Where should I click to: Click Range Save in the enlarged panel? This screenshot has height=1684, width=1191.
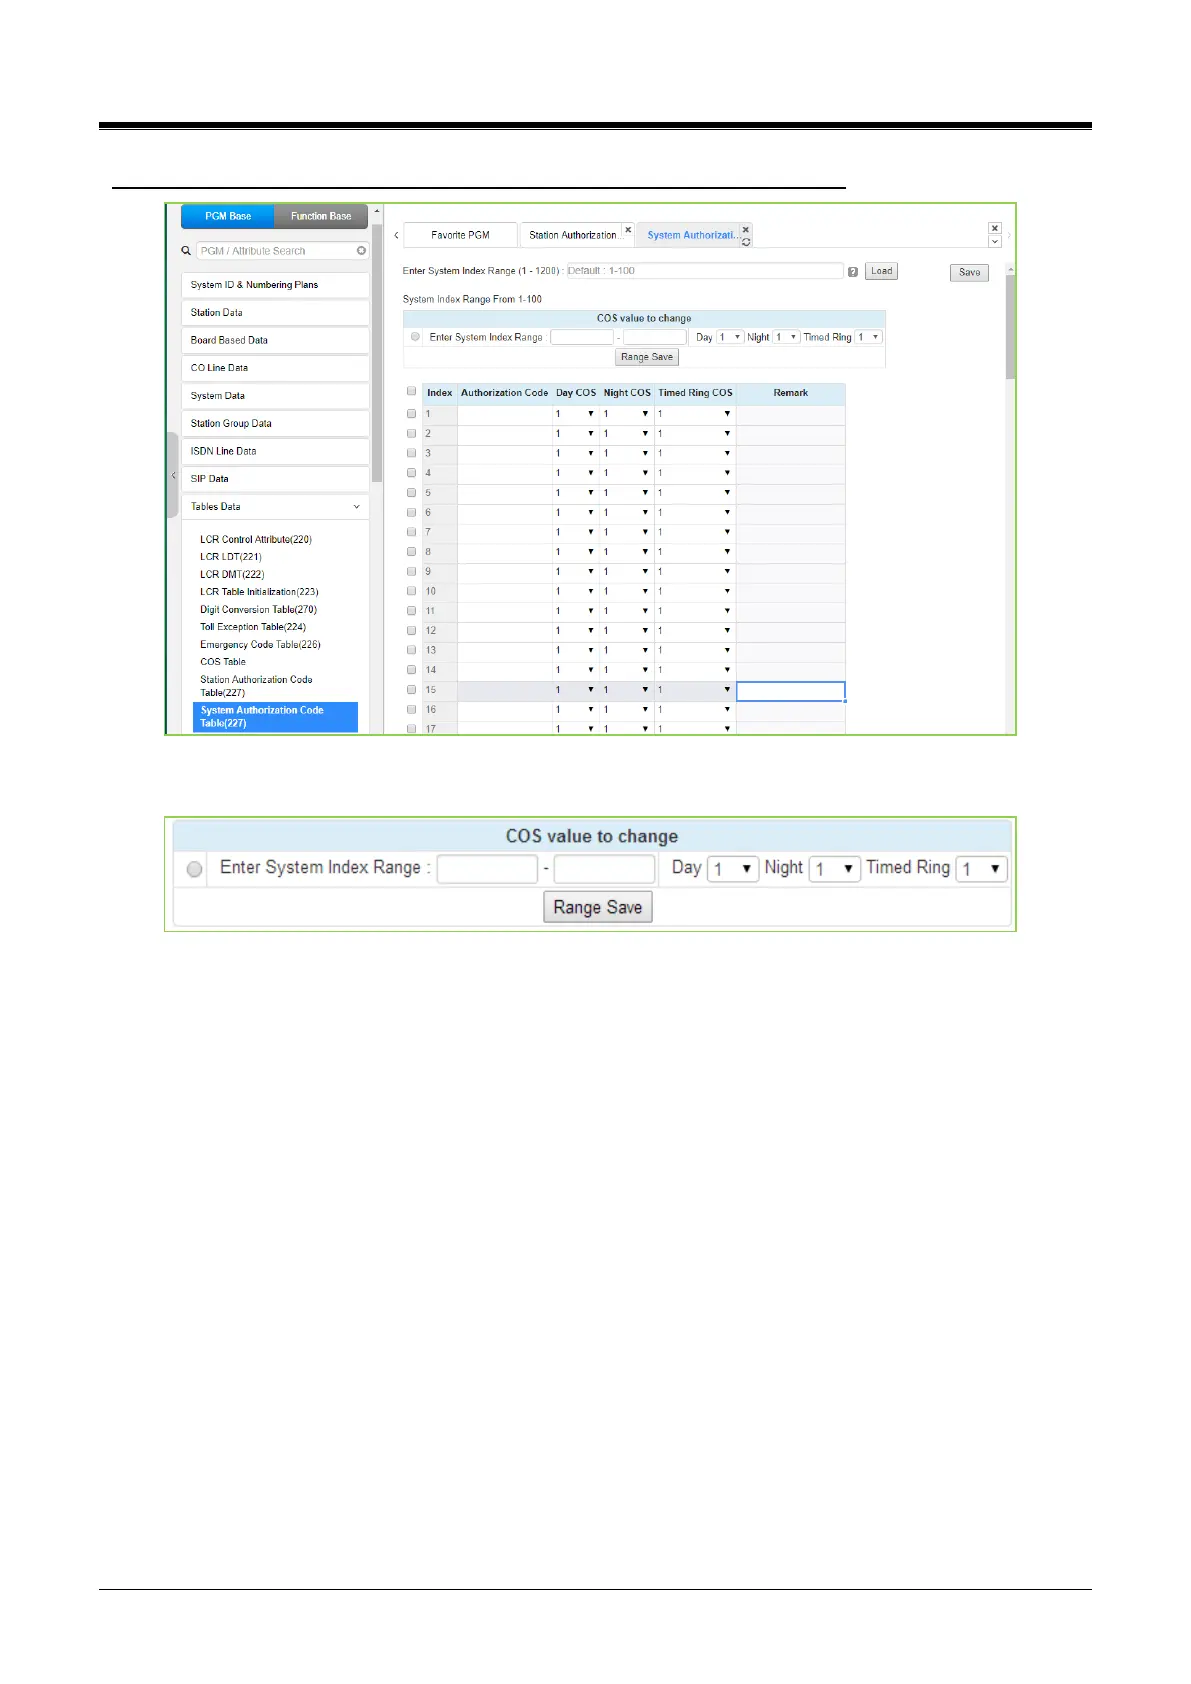[x=598, y=907]
